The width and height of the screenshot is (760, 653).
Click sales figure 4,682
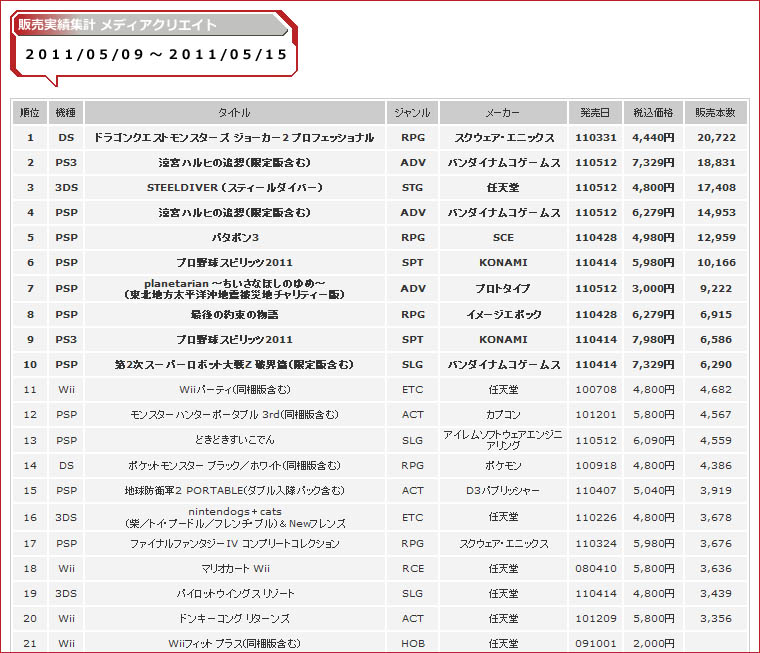pyautogui.click(x=716, y=390)
